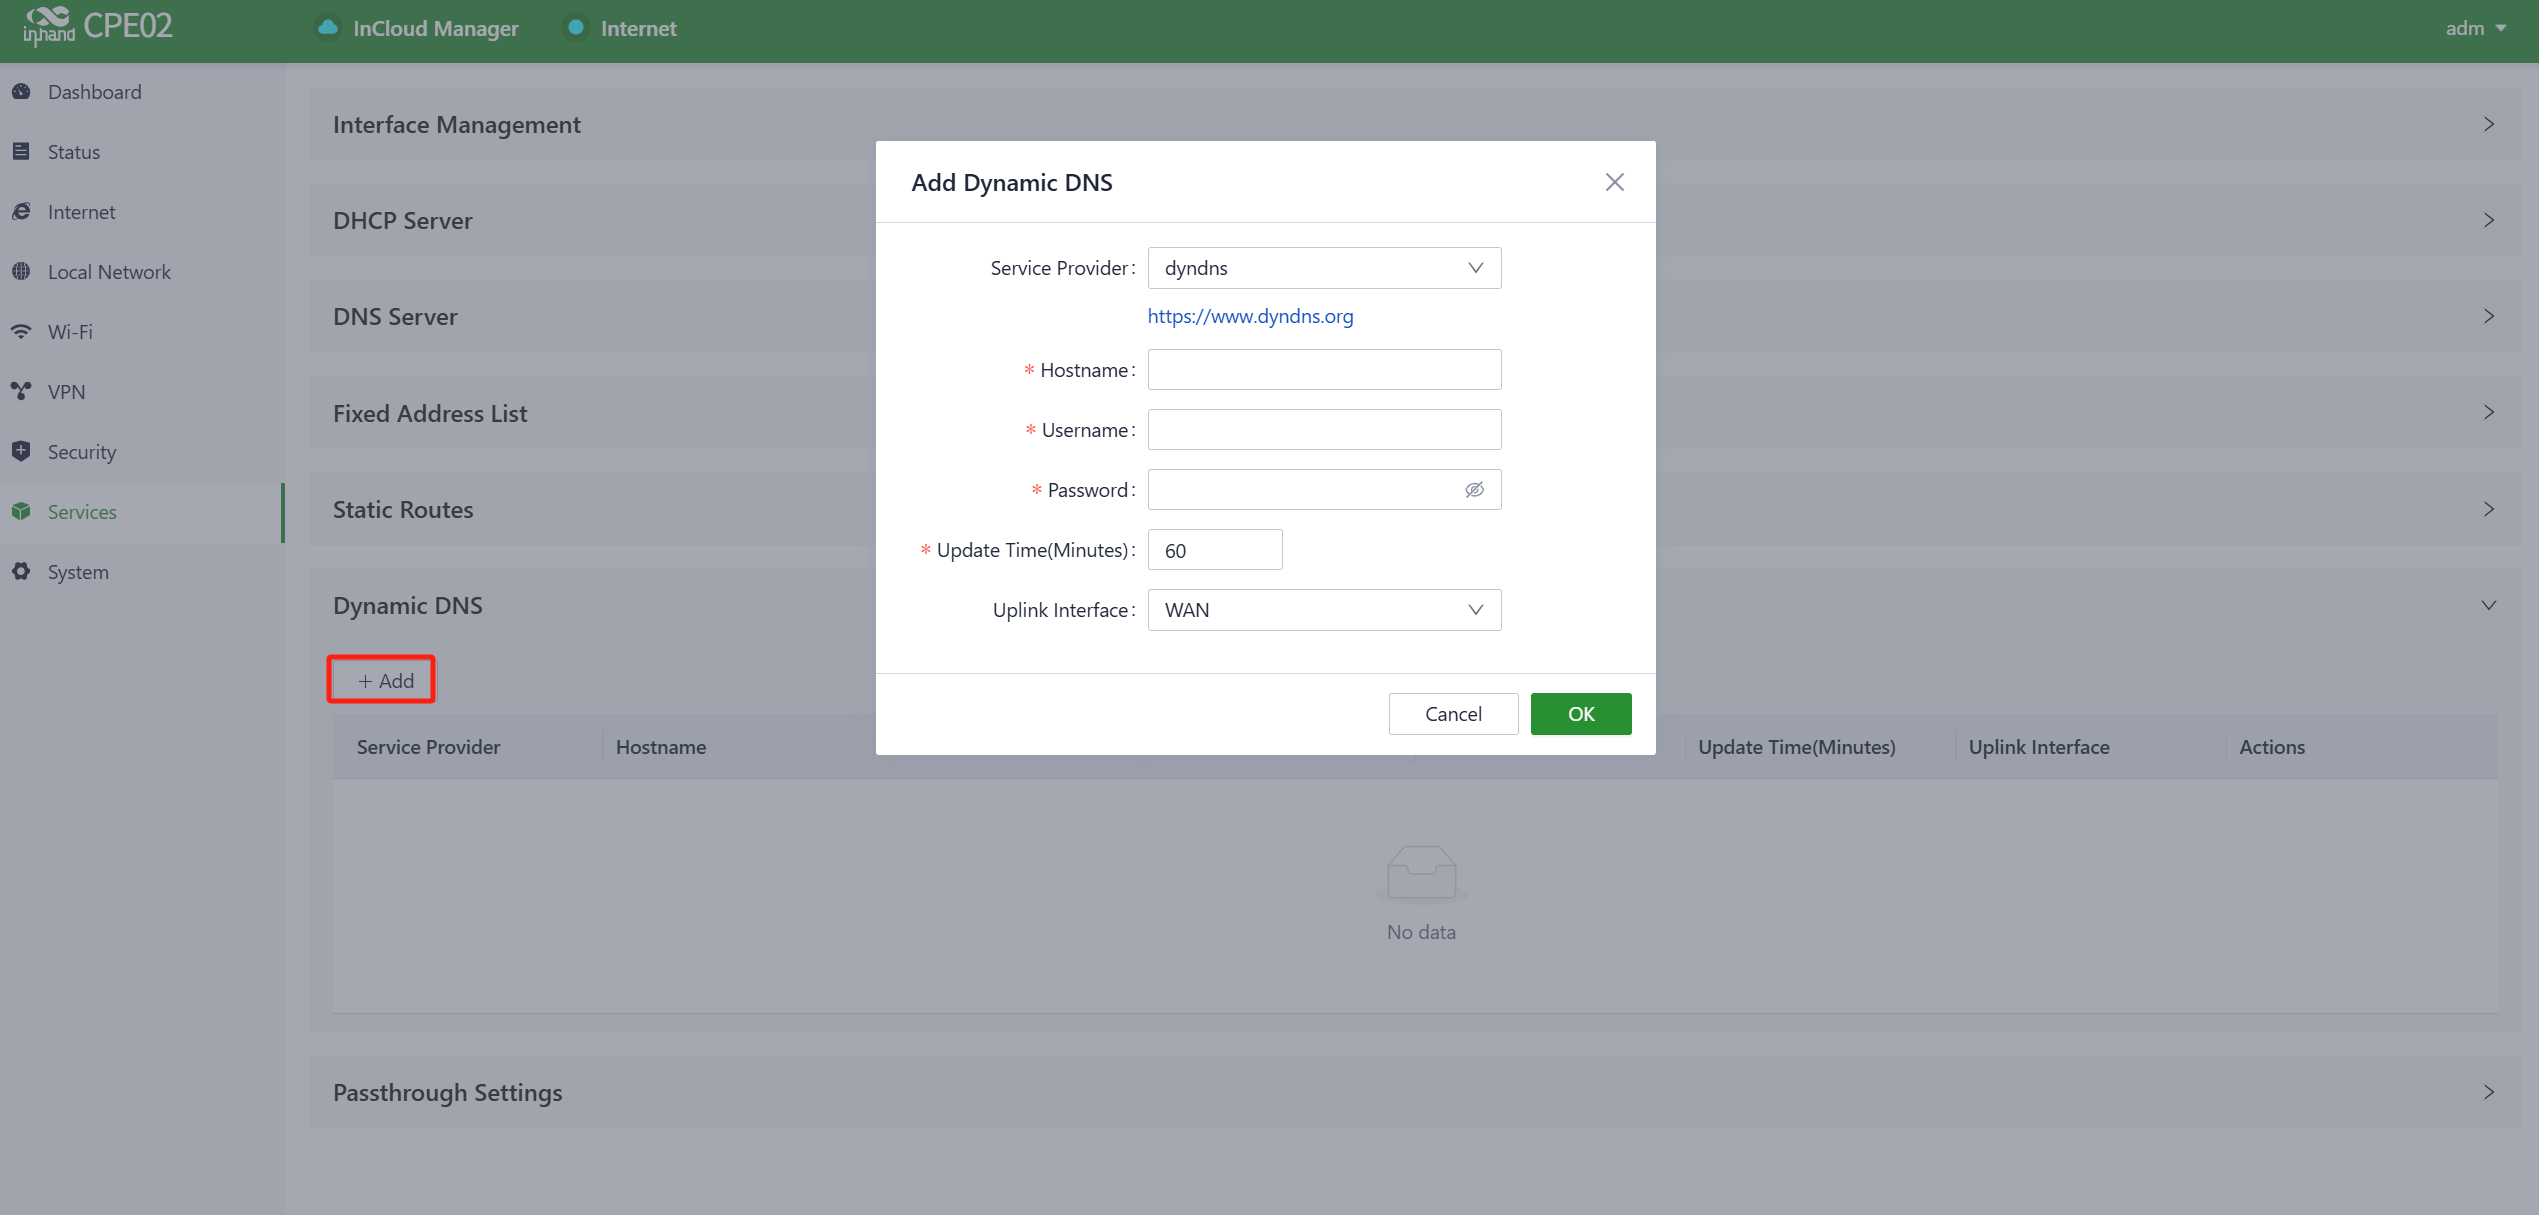
Task: Click the Security shield icon in sidebar
Action: pyautogui.click(x=21, y=451)
